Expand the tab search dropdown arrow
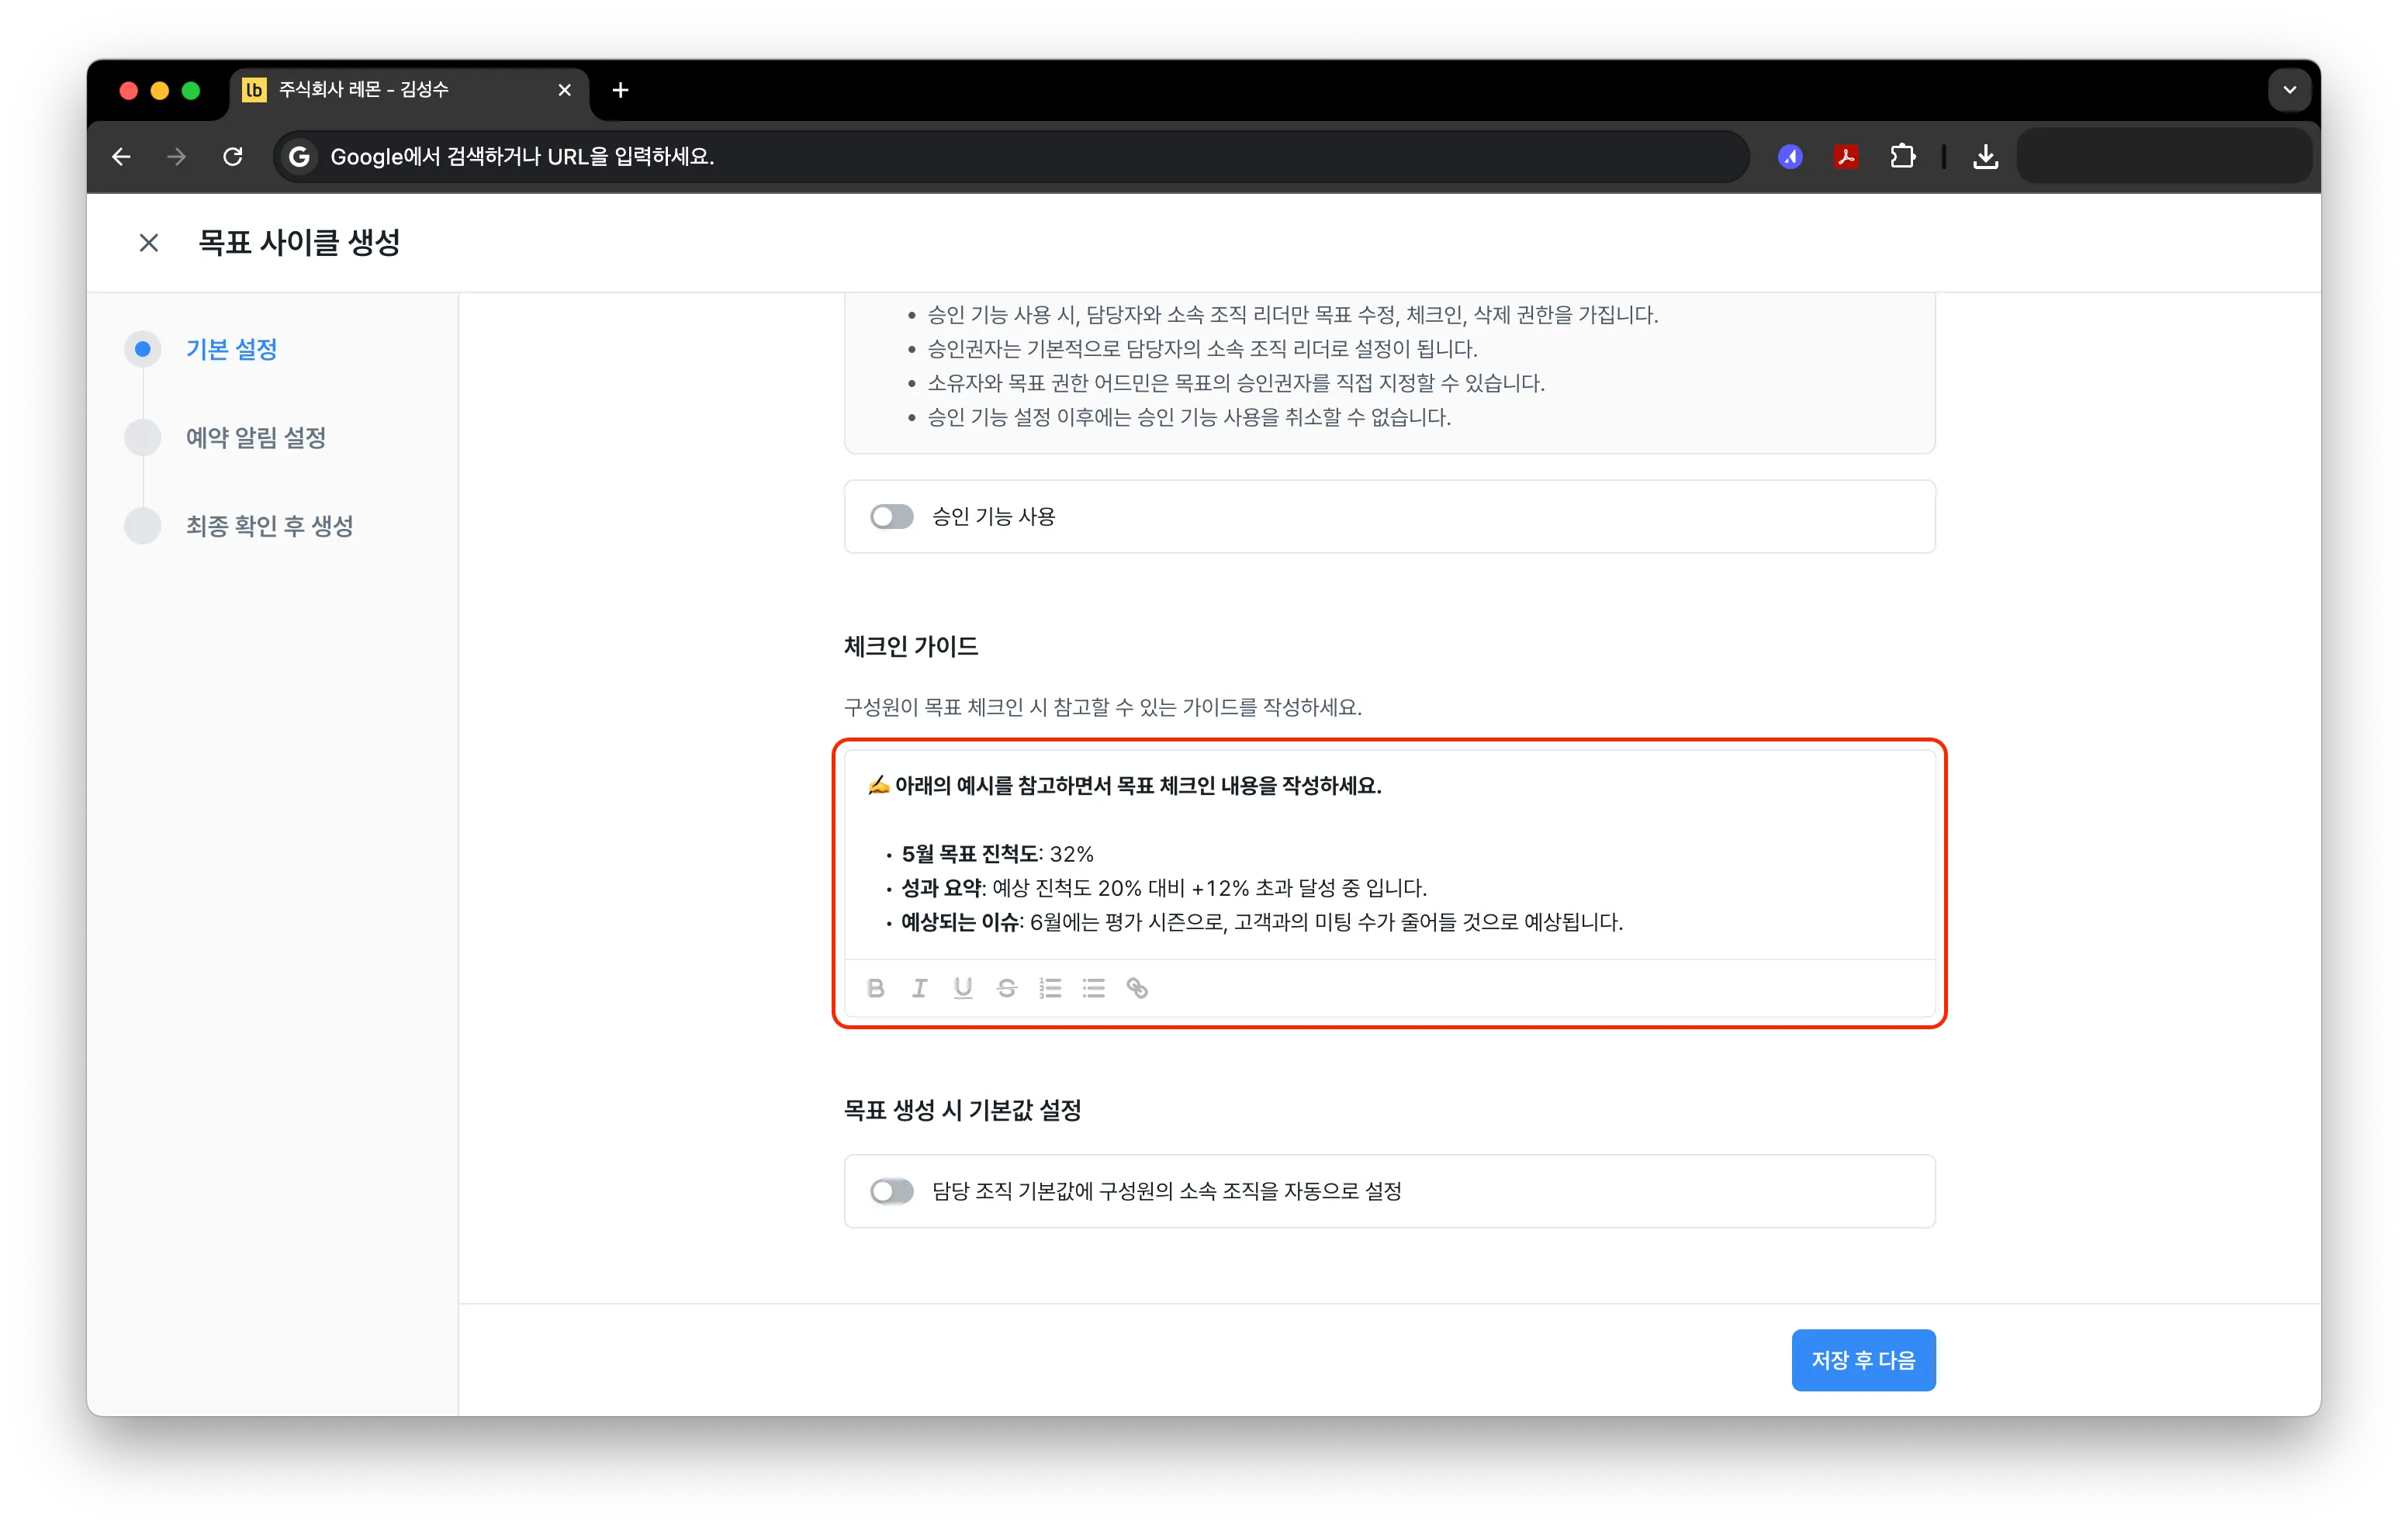Image resolution: width=2408 pixels, height=1531 pixels. click(2289, 90)
